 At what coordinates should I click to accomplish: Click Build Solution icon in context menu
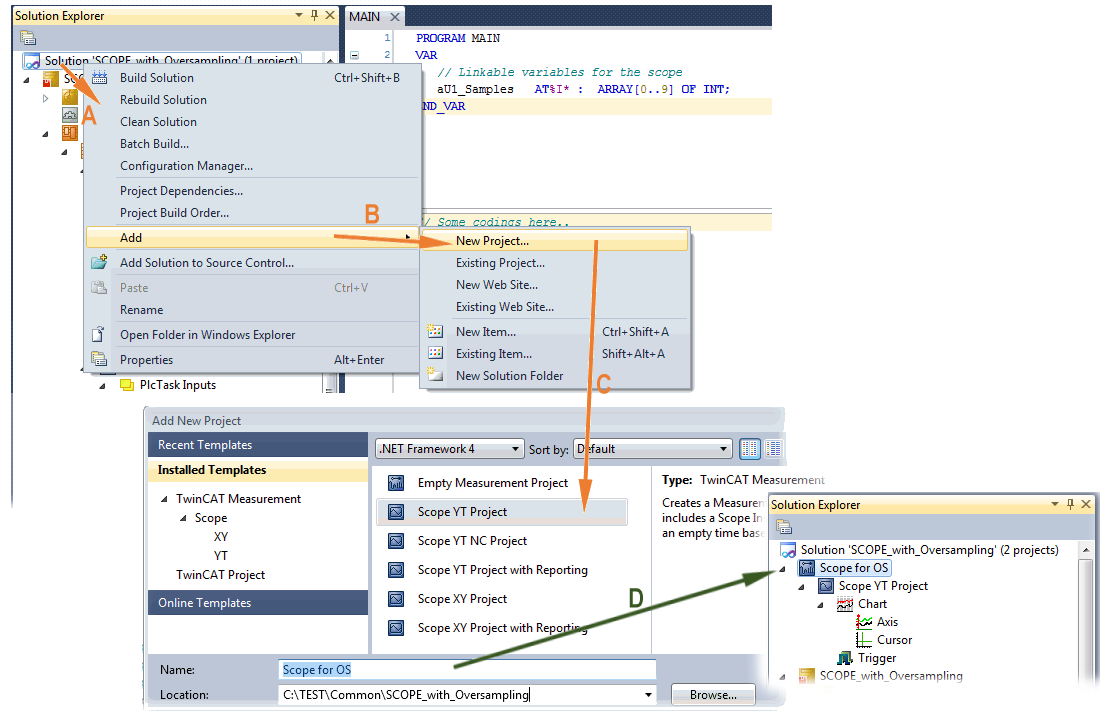click(99, 77)
